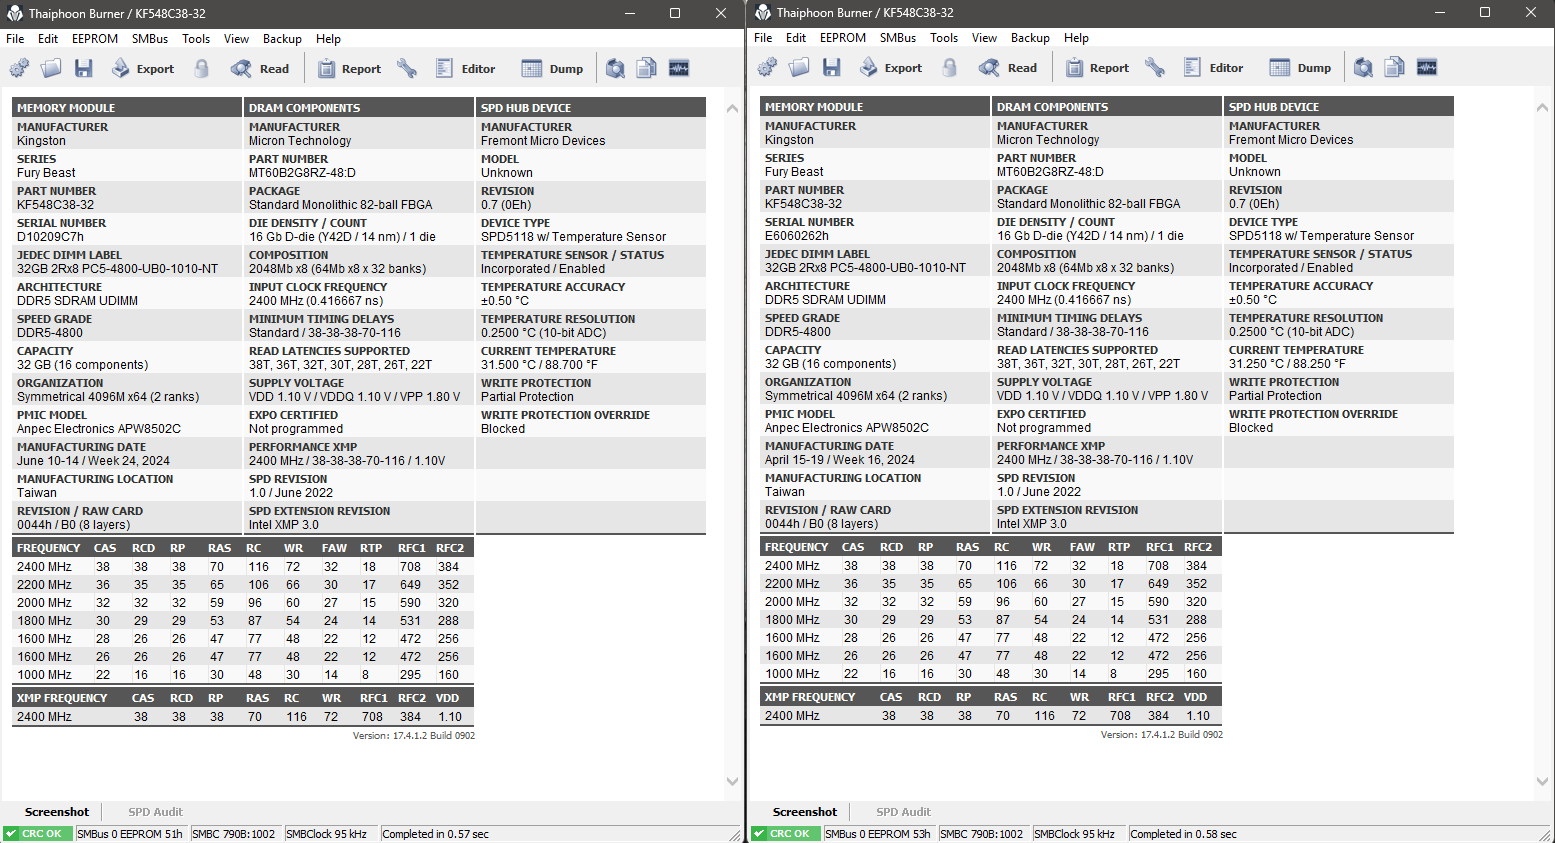Click temperature value '31.250 °C / 88.250 °F'

pyautogui.click(x=1287, y=364)
